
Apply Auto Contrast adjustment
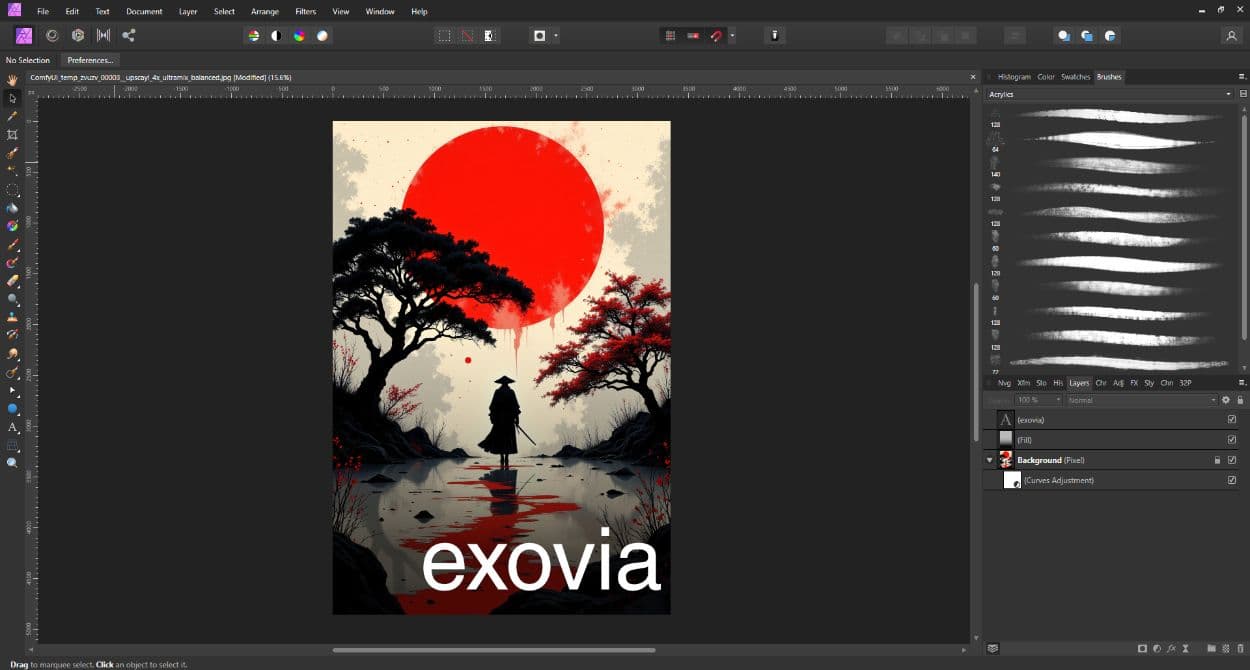click(x=276, y=35)
